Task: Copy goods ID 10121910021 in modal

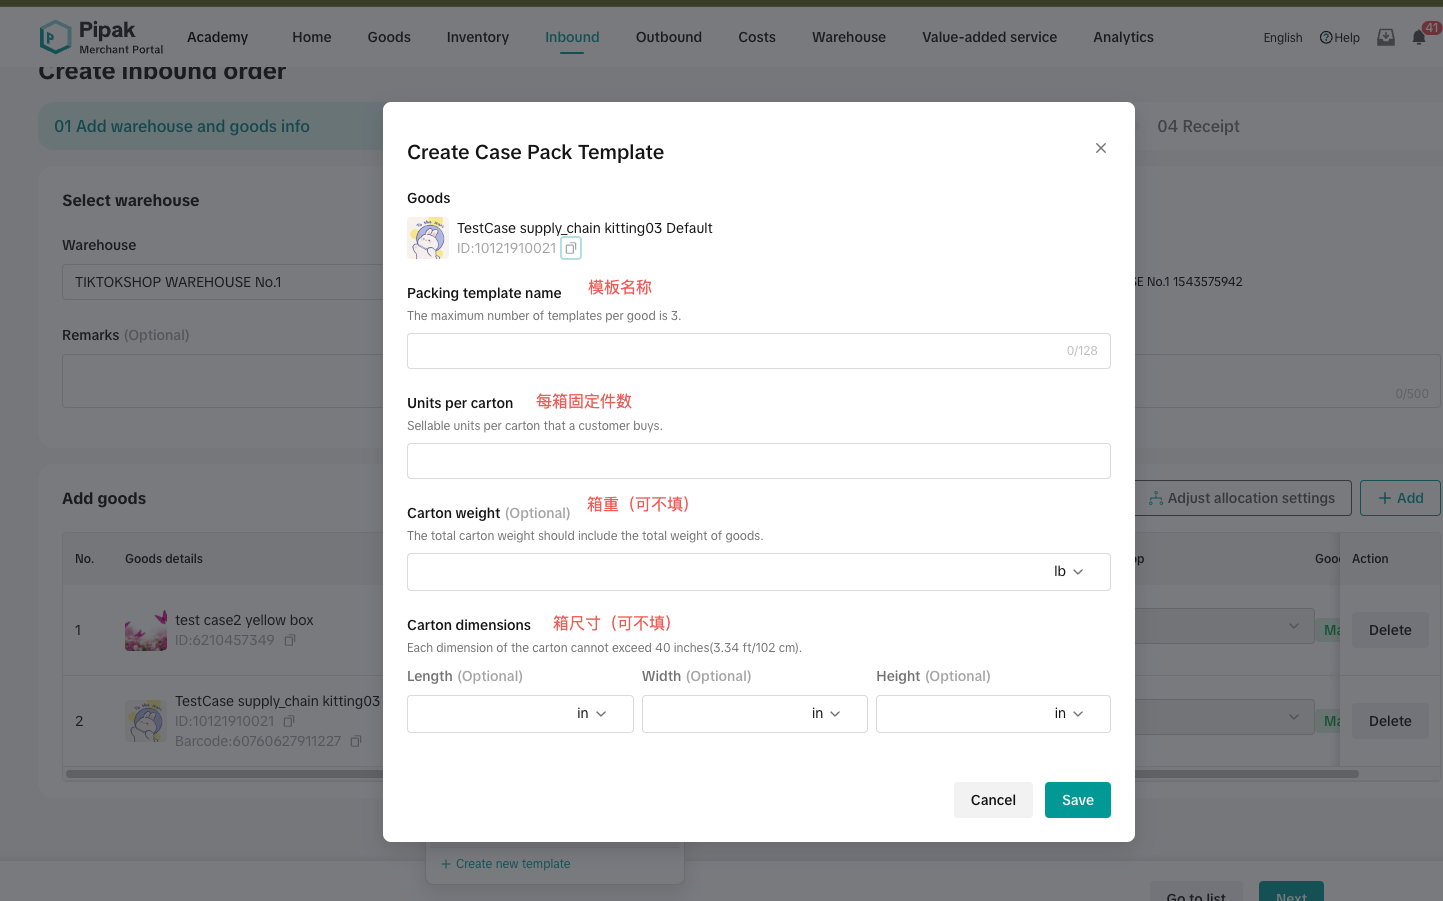Action: click(x=571, y=248)
